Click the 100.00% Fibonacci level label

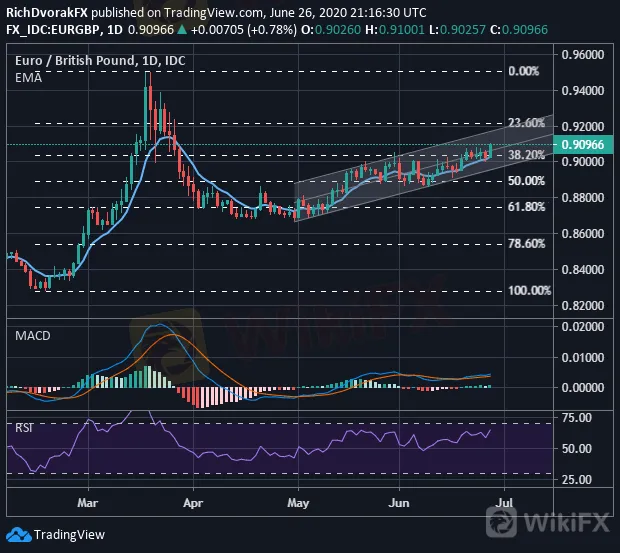[527, 290]
